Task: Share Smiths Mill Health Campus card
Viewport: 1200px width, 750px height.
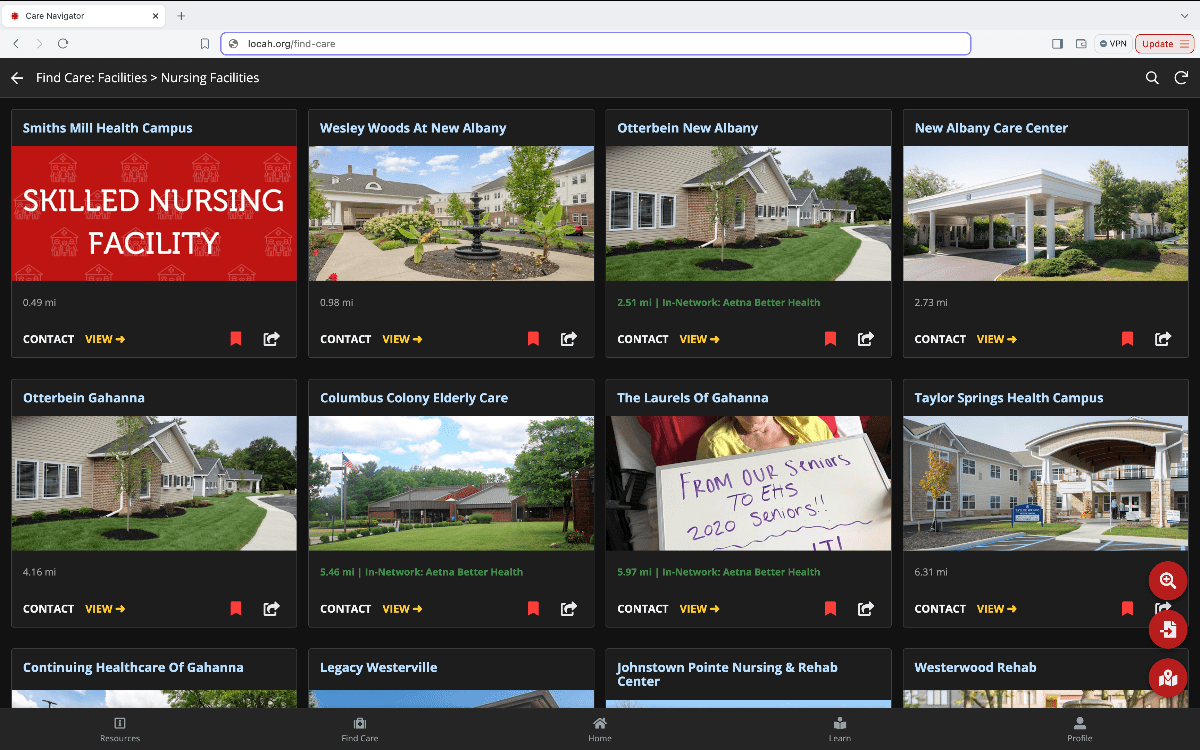Action: 271,339
